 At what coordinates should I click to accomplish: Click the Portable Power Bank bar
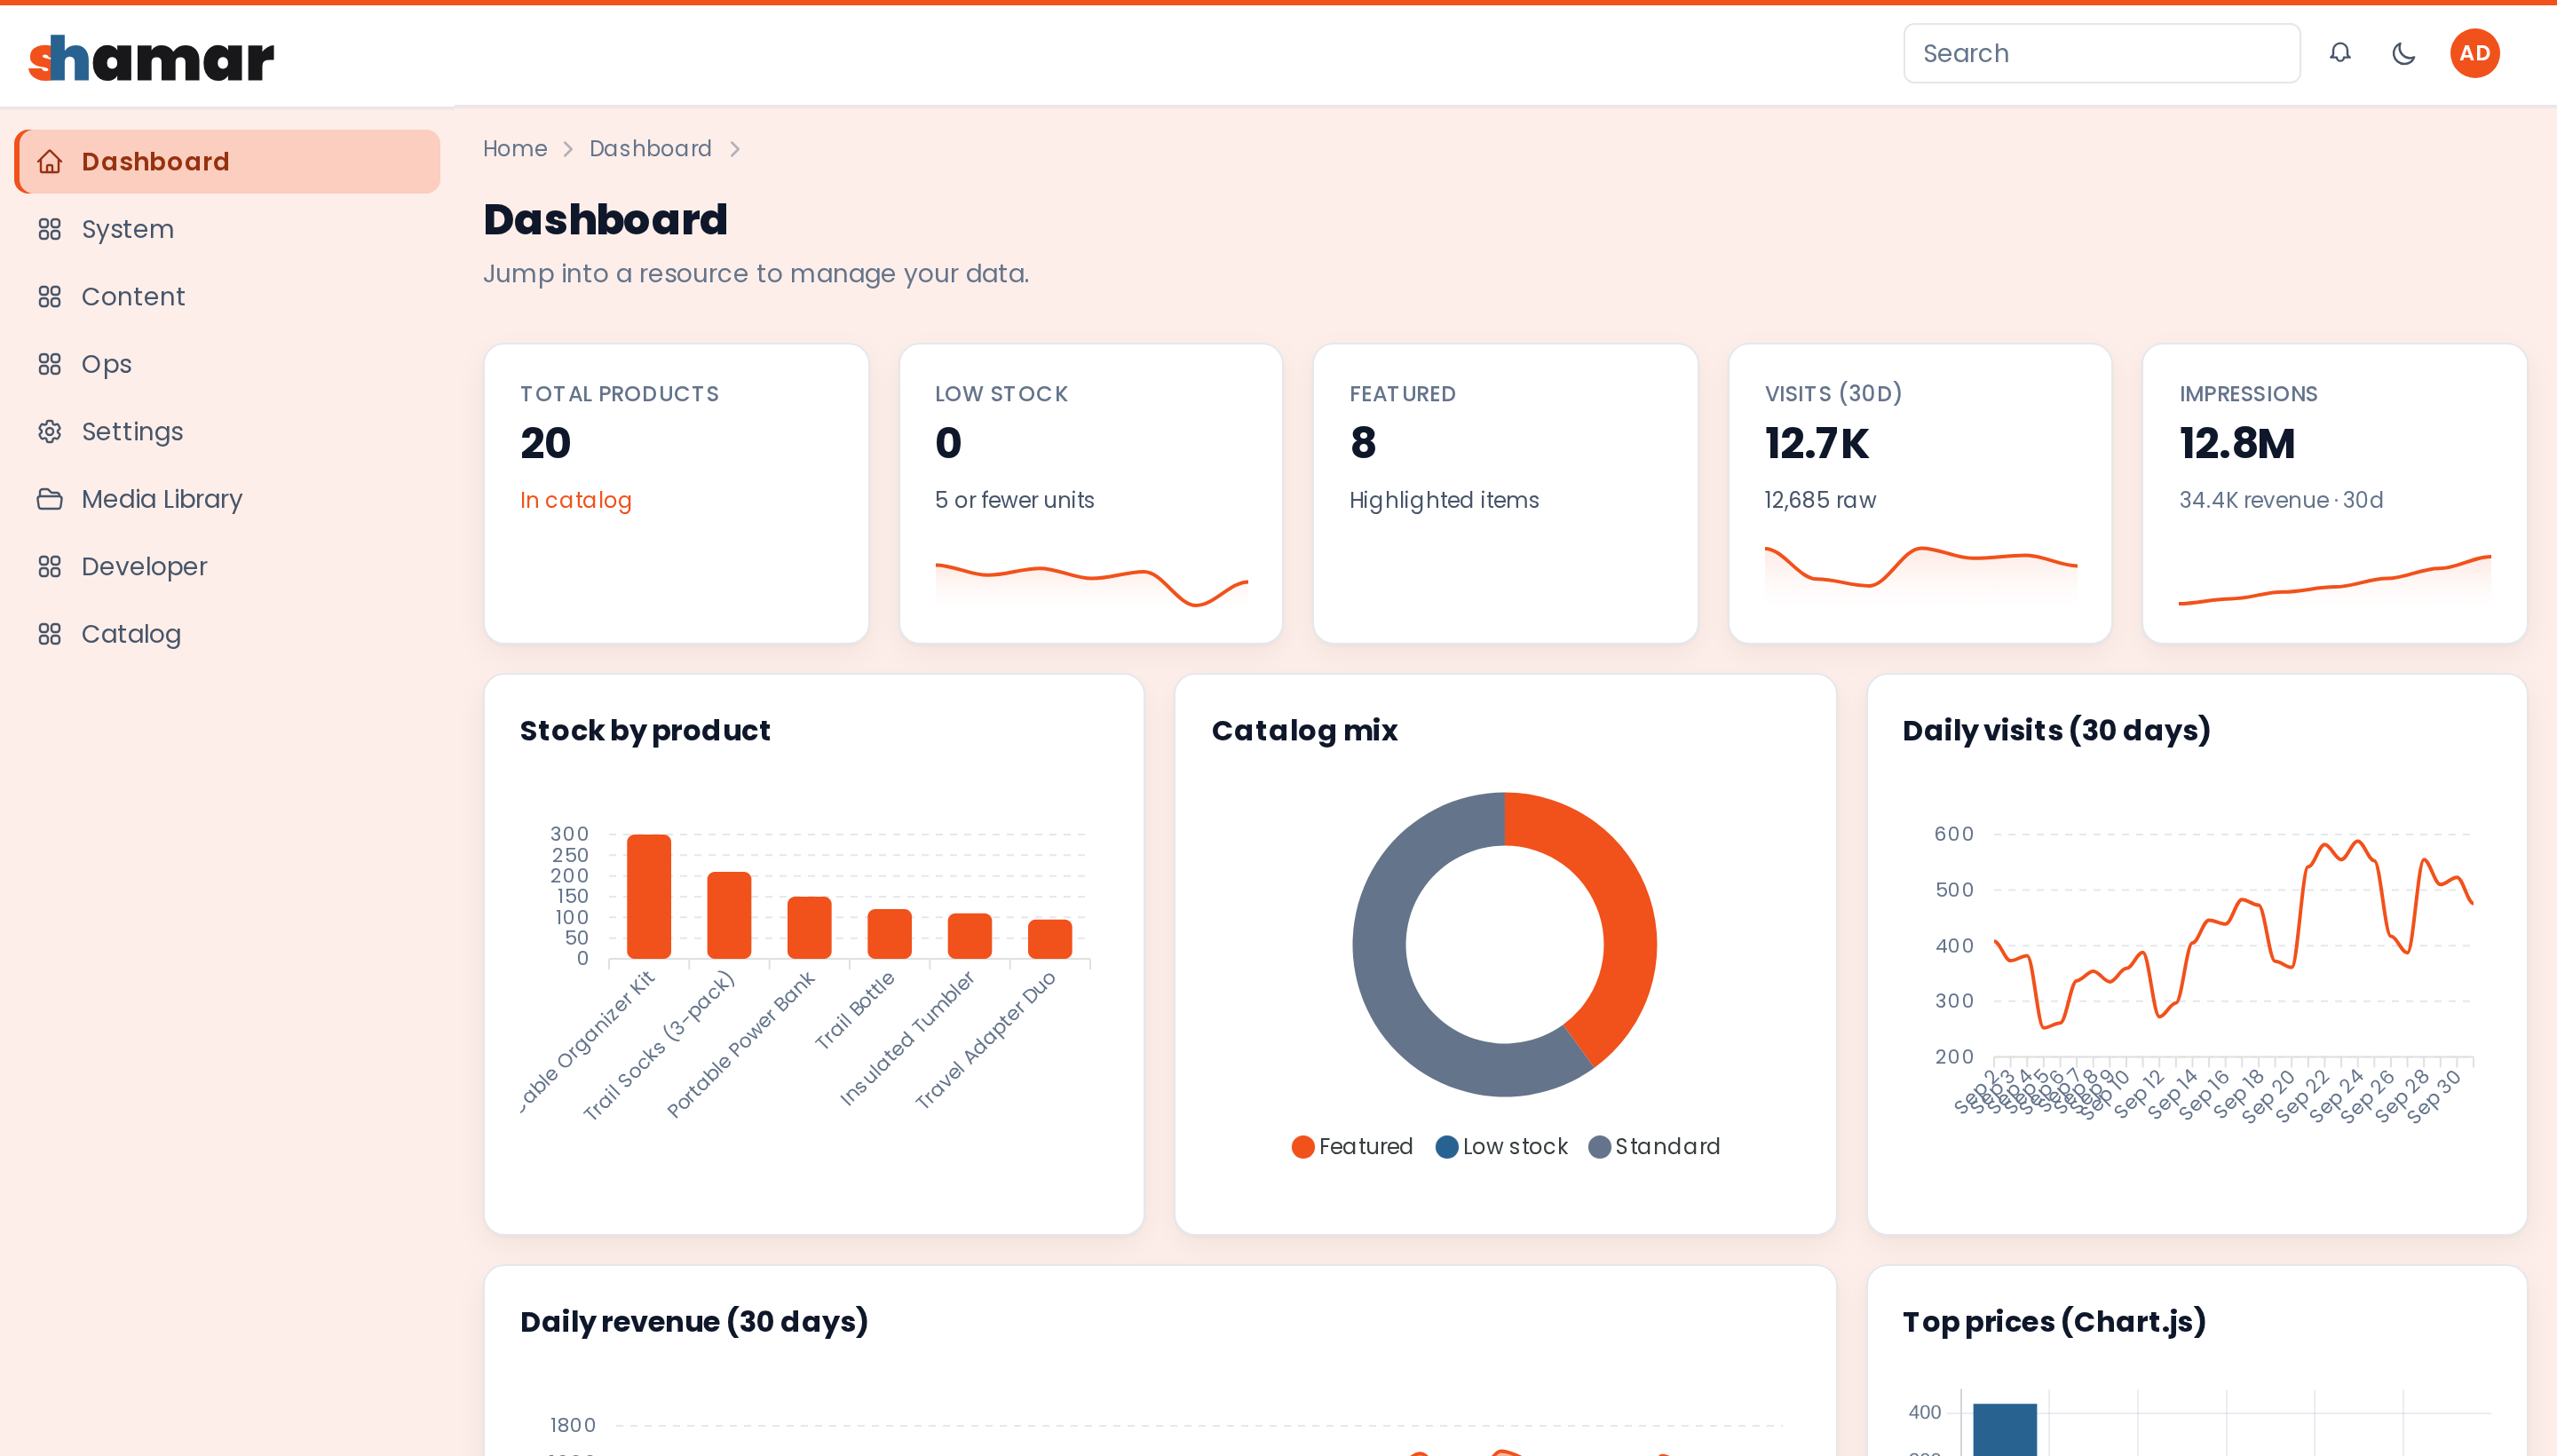(x=809, y=927)
